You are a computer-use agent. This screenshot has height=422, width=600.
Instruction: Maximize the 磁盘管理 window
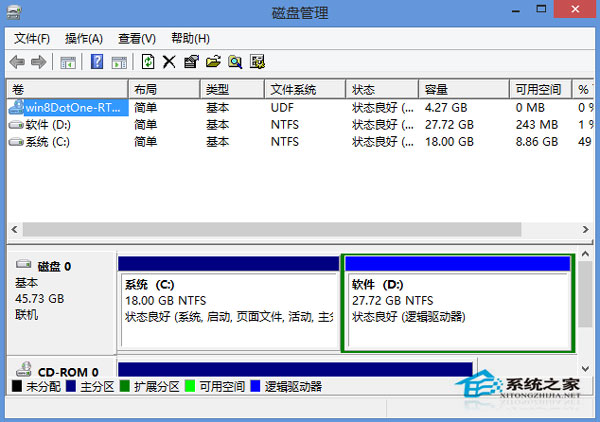[x=541, y=9]
